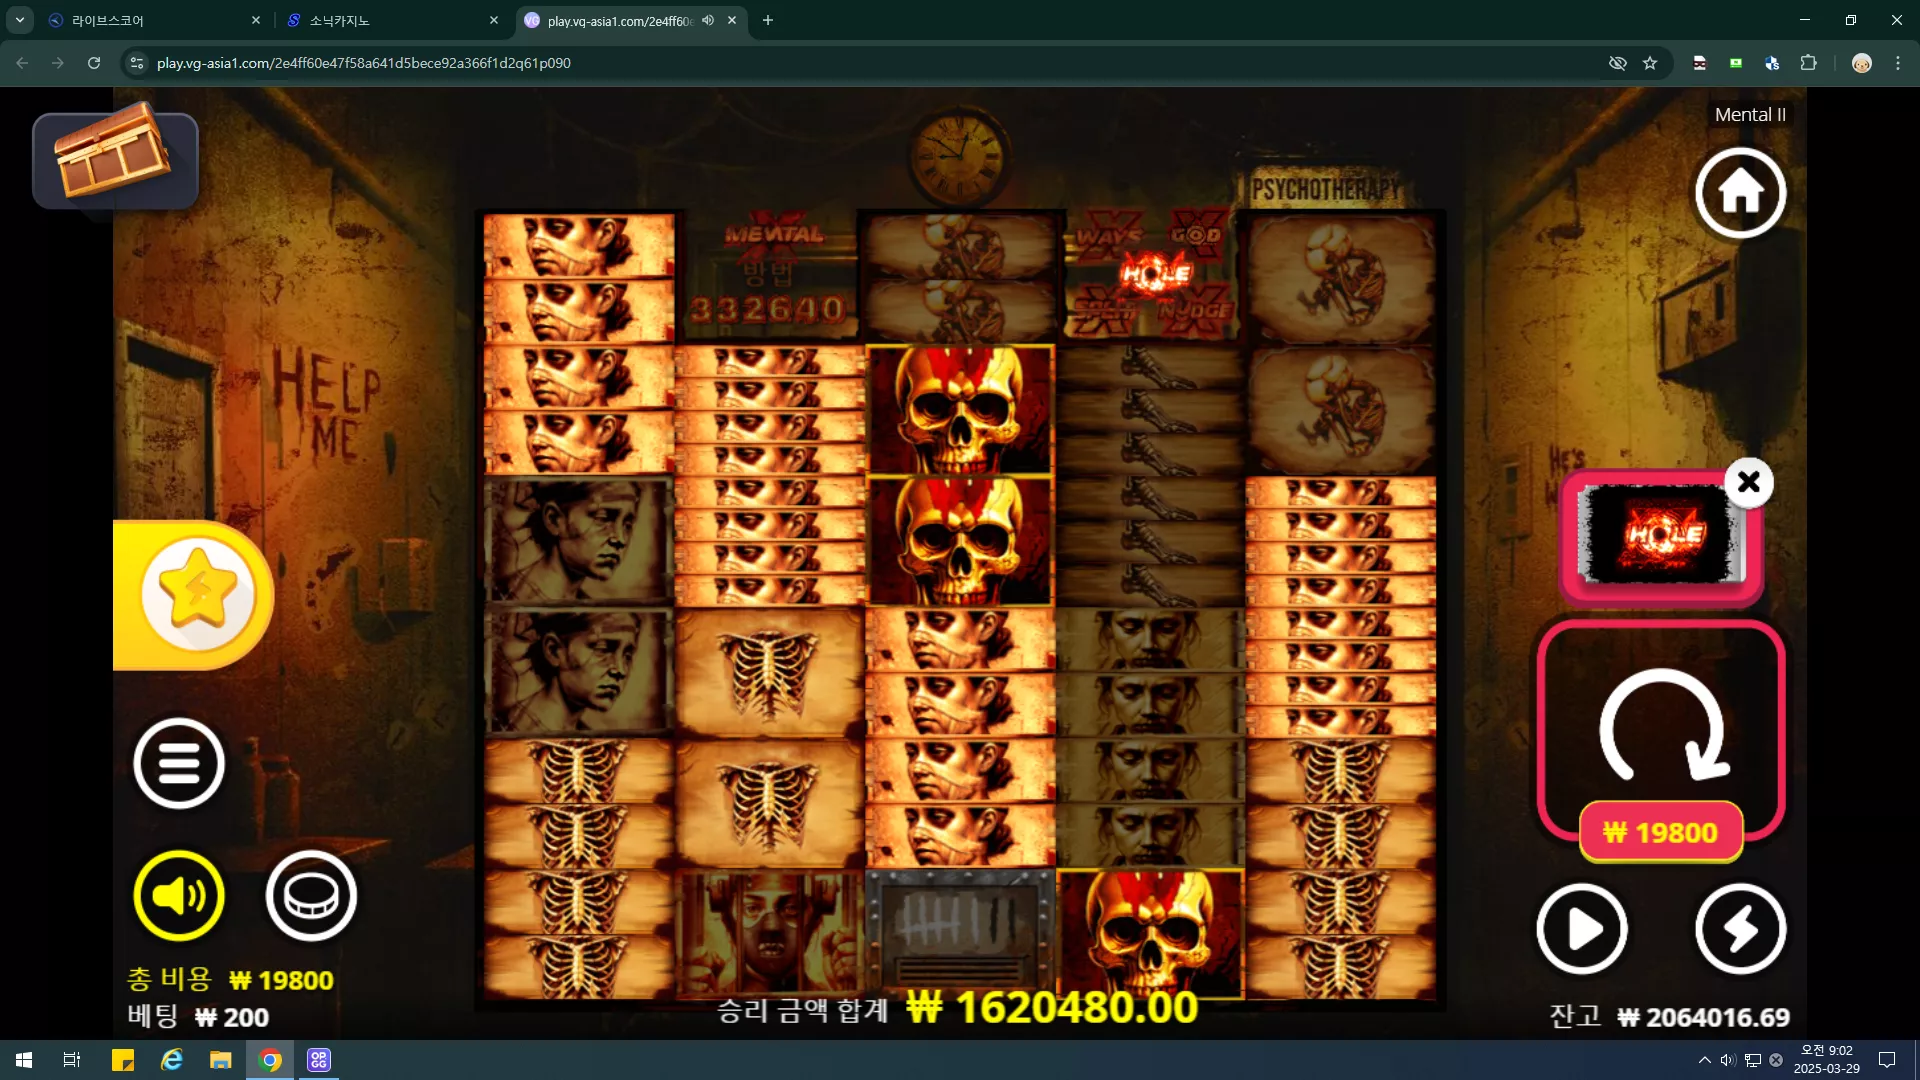This screenshot has width=1920, height=1080.
Task: Open the game hamburger menu
Action: coord(179,763)
